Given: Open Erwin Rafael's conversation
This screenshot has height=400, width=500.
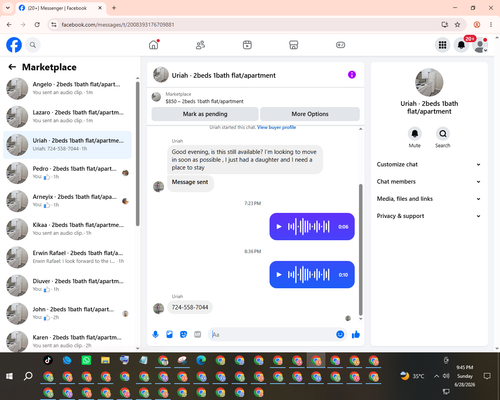Looking at the screenshot, I should (x=68, y=257).
